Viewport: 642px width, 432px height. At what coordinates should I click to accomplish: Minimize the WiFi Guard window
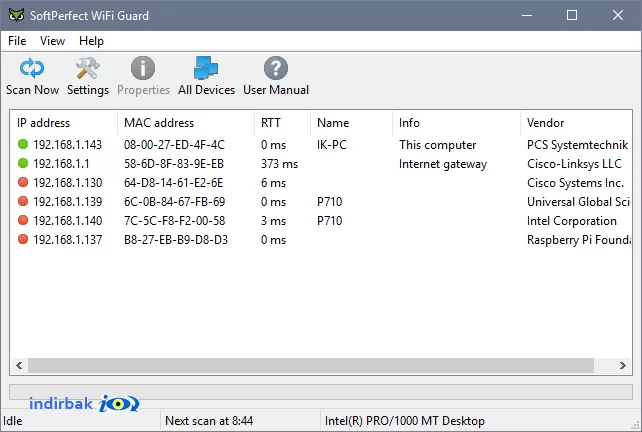(527, 16)
